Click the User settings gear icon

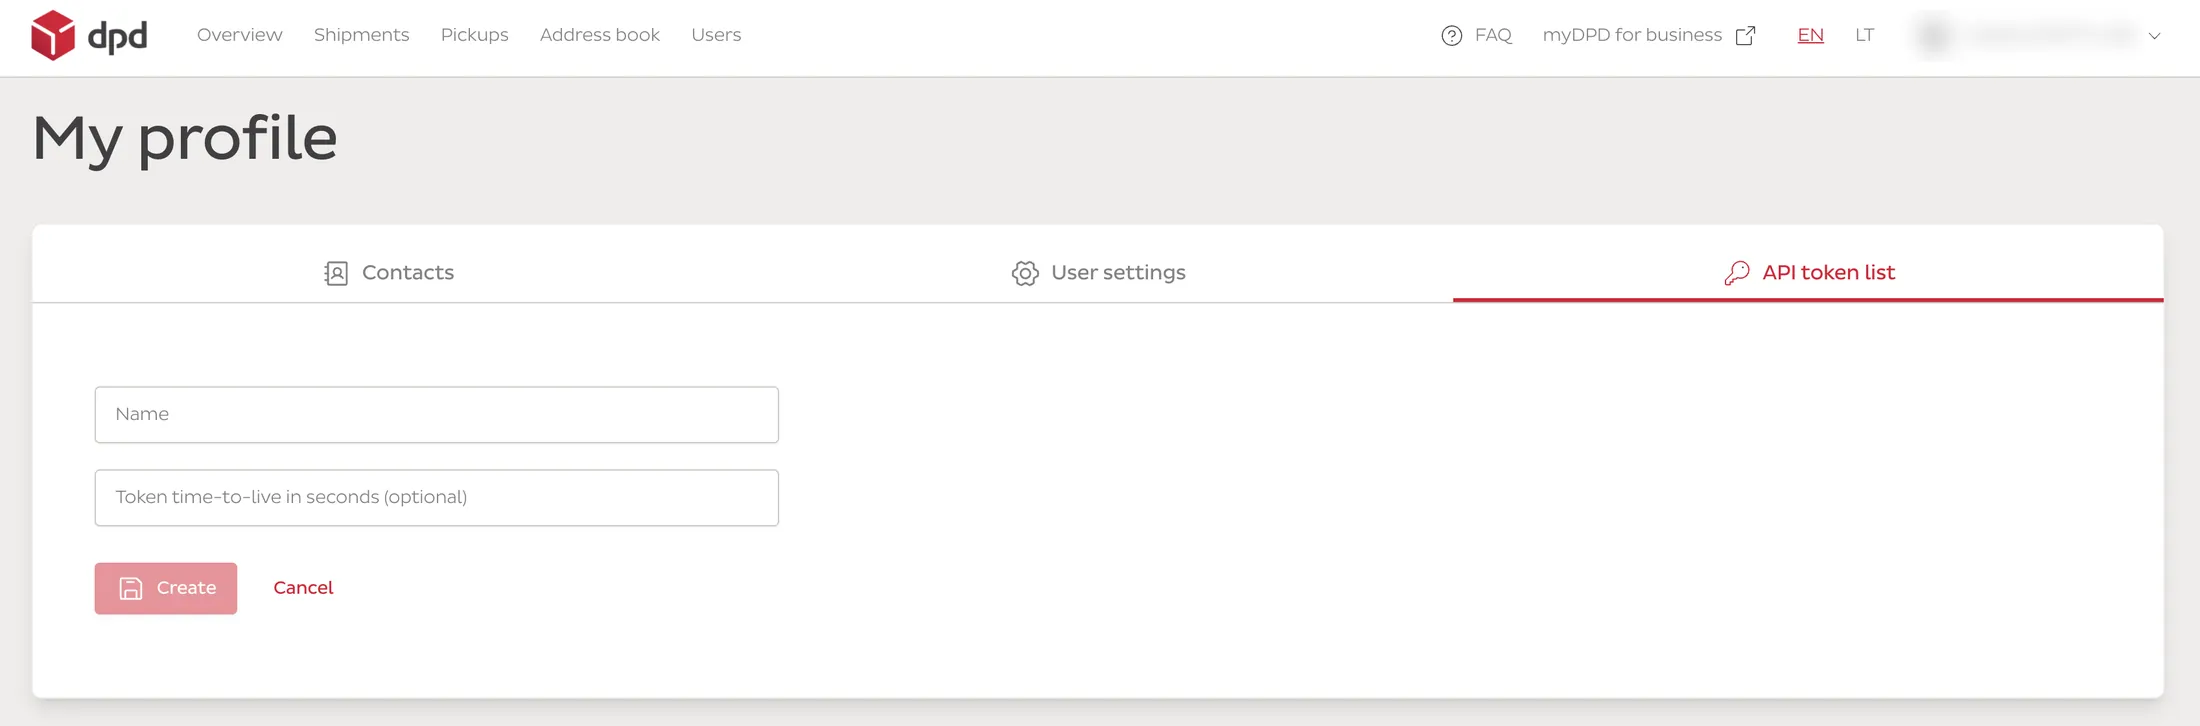click(x=1025, y=273)
